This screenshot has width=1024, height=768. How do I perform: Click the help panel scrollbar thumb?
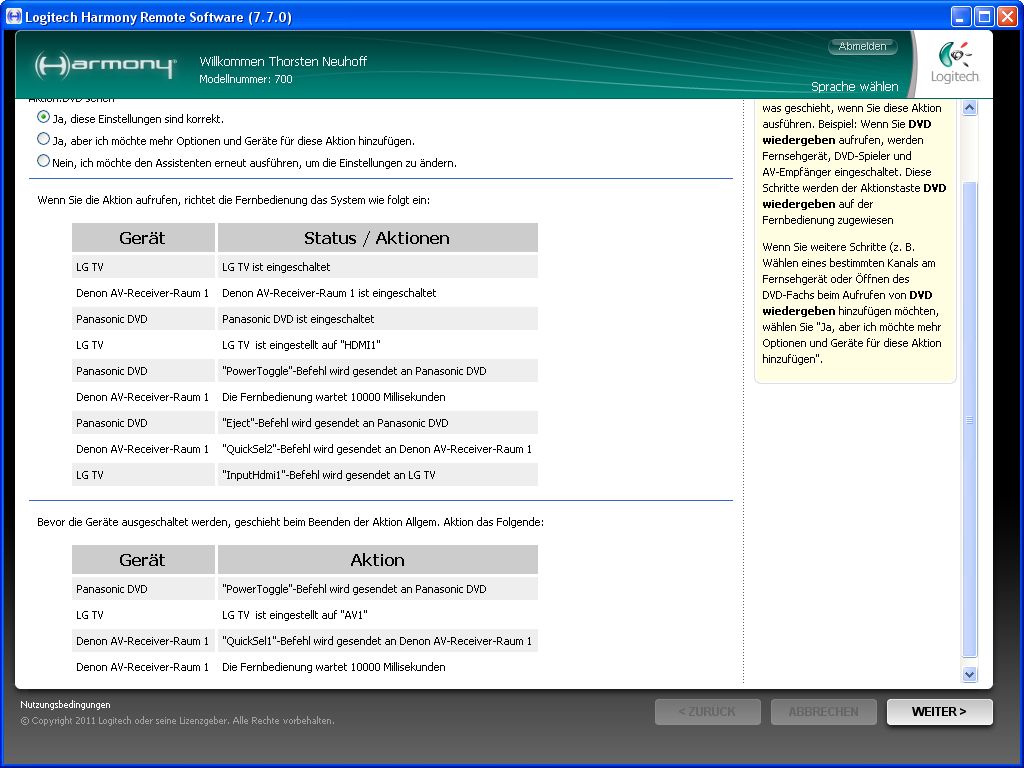point(970,419)
